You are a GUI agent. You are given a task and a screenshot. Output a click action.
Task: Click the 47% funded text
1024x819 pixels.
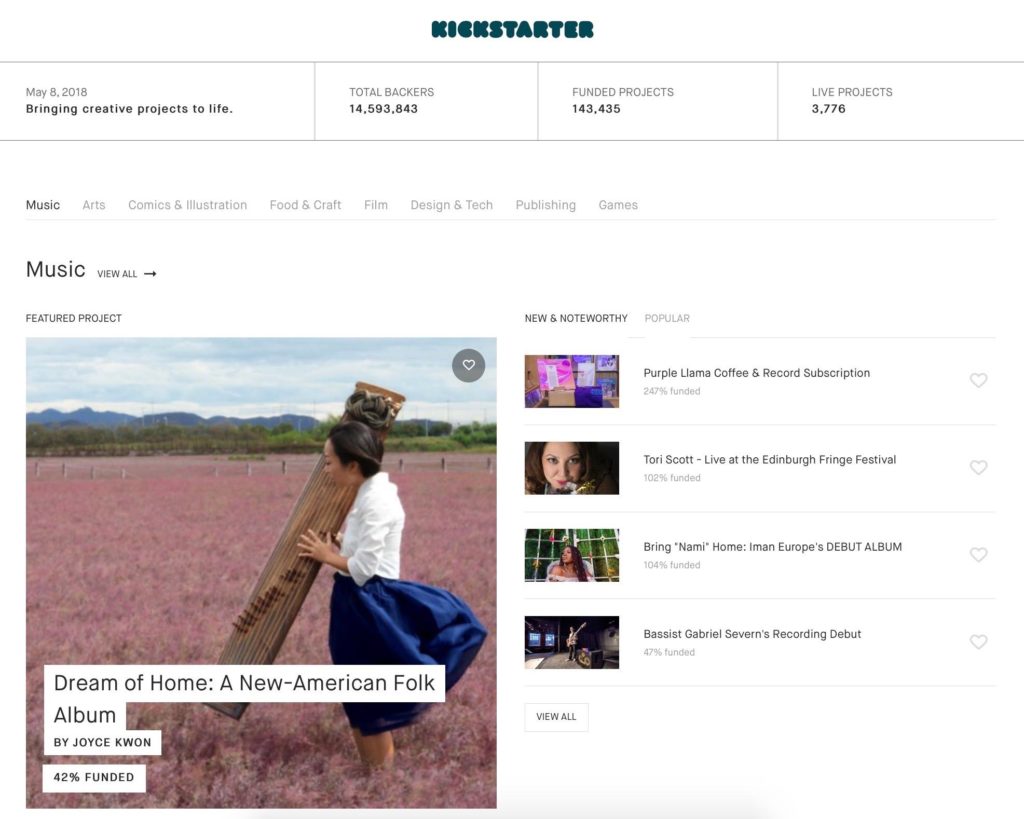coord(669,652)
